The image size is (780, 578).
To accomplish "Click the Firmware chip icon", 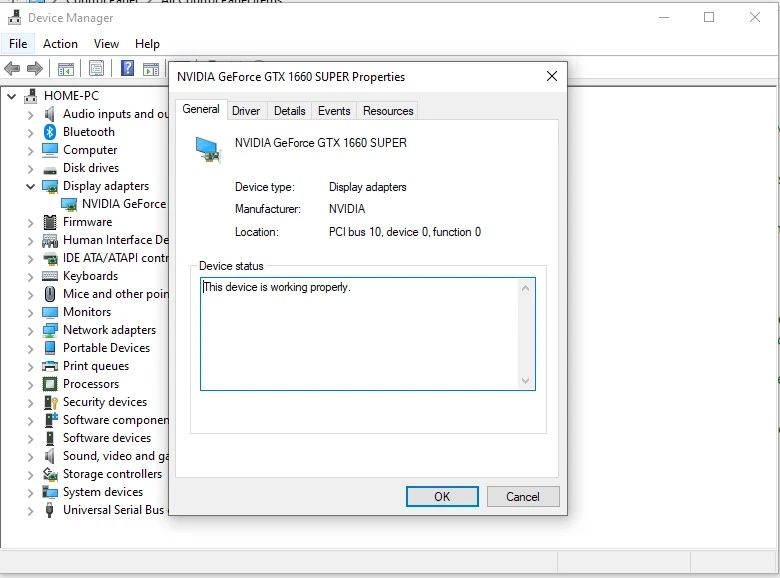I will [x=50, y=222].
